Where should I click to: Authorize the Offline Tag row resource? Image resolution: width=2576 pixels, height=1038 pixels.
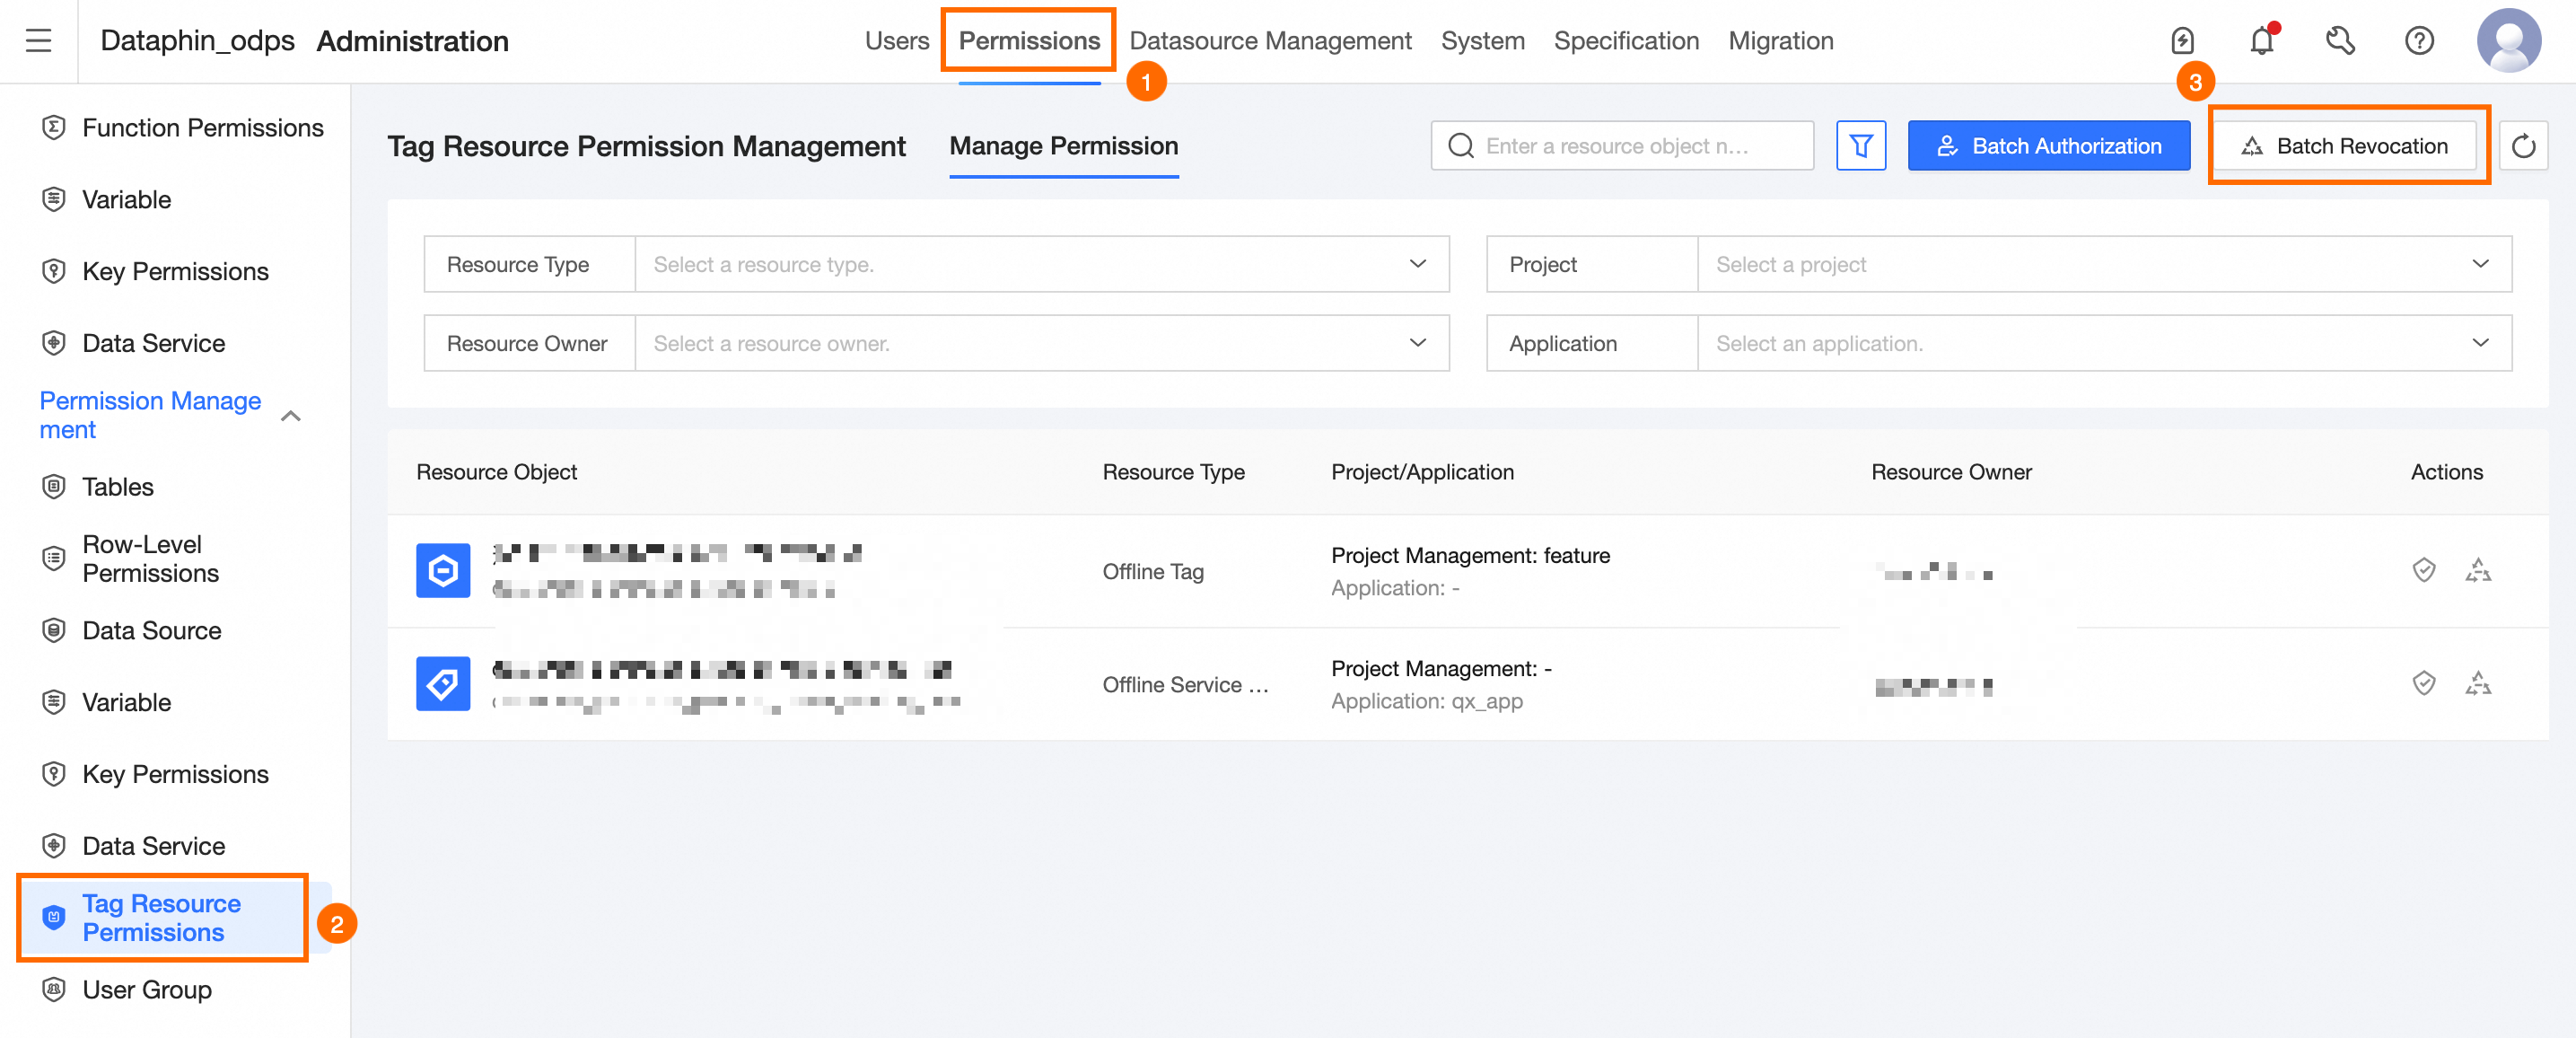point(2423,571)
